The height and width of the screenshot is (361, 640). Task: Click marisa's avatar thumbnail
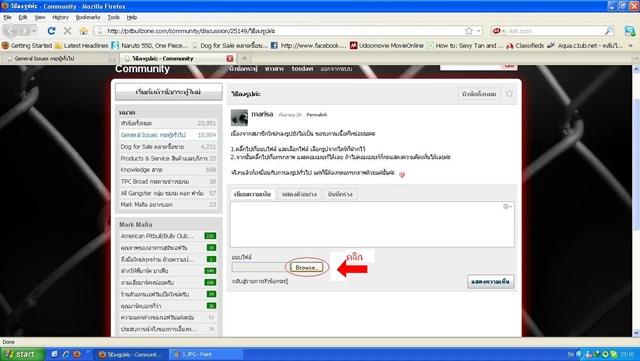coord(239,117)
